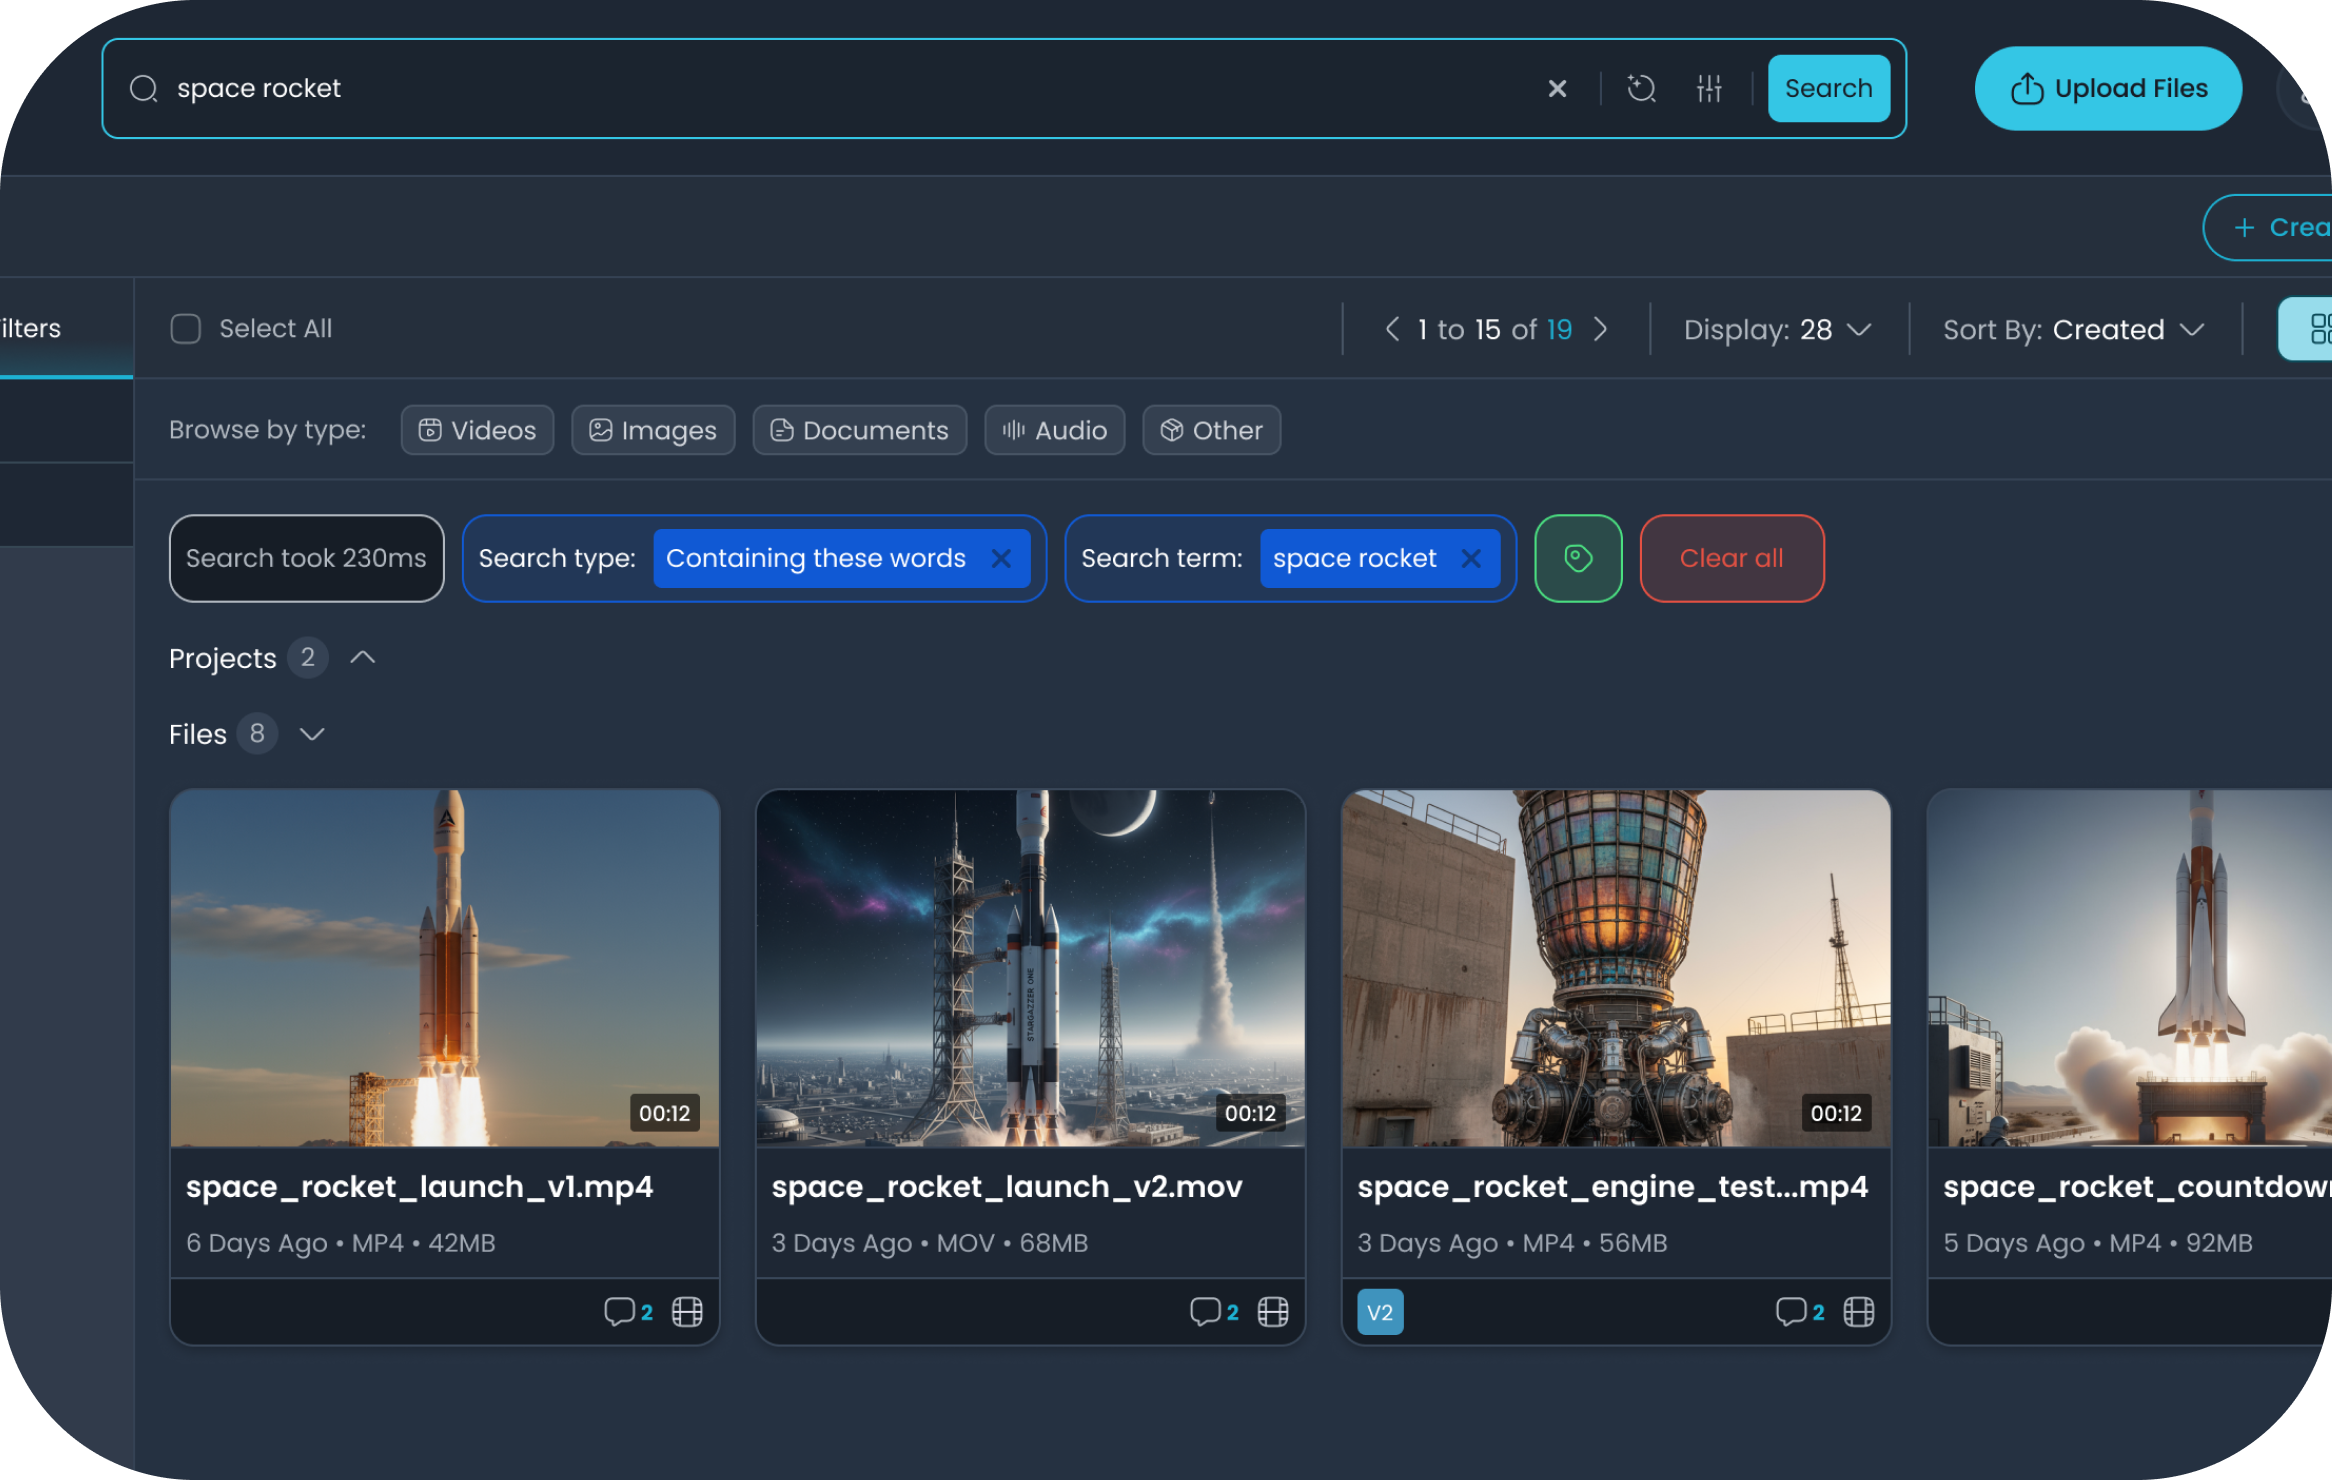
Task: Remove the 'space rocket' search term chip
Action: [1471, 558]
